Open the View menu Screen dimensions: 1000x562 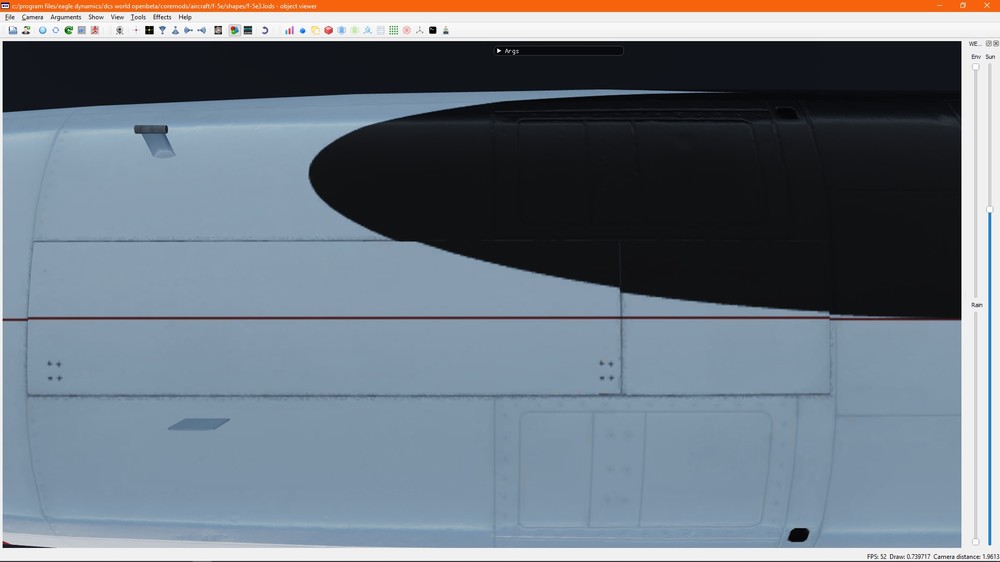(x=117, y=17)
